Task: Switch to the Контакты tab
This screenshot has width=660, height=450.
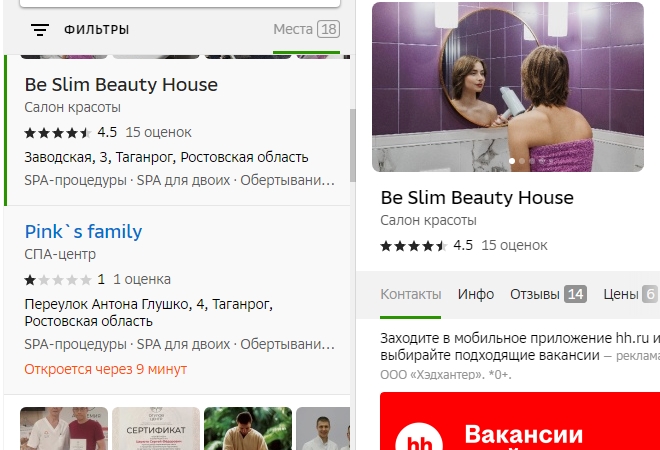Action: click(x=410, y=294)
